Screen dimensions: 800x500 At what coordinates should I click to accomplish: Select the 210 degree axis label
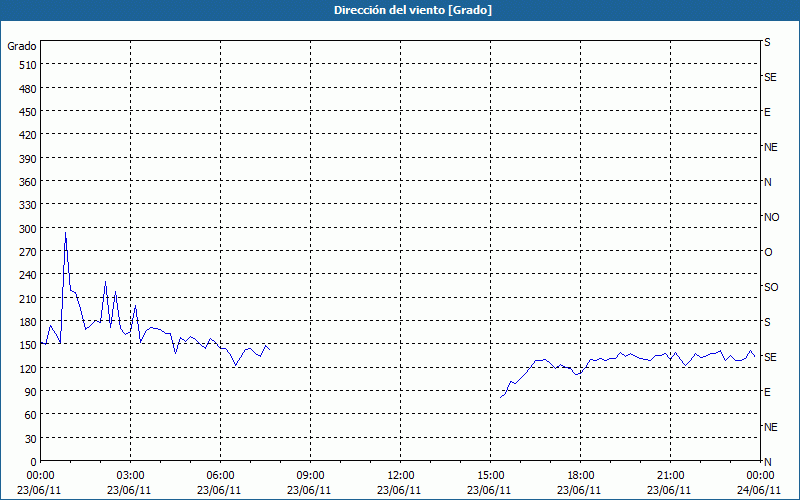point(29,298)
